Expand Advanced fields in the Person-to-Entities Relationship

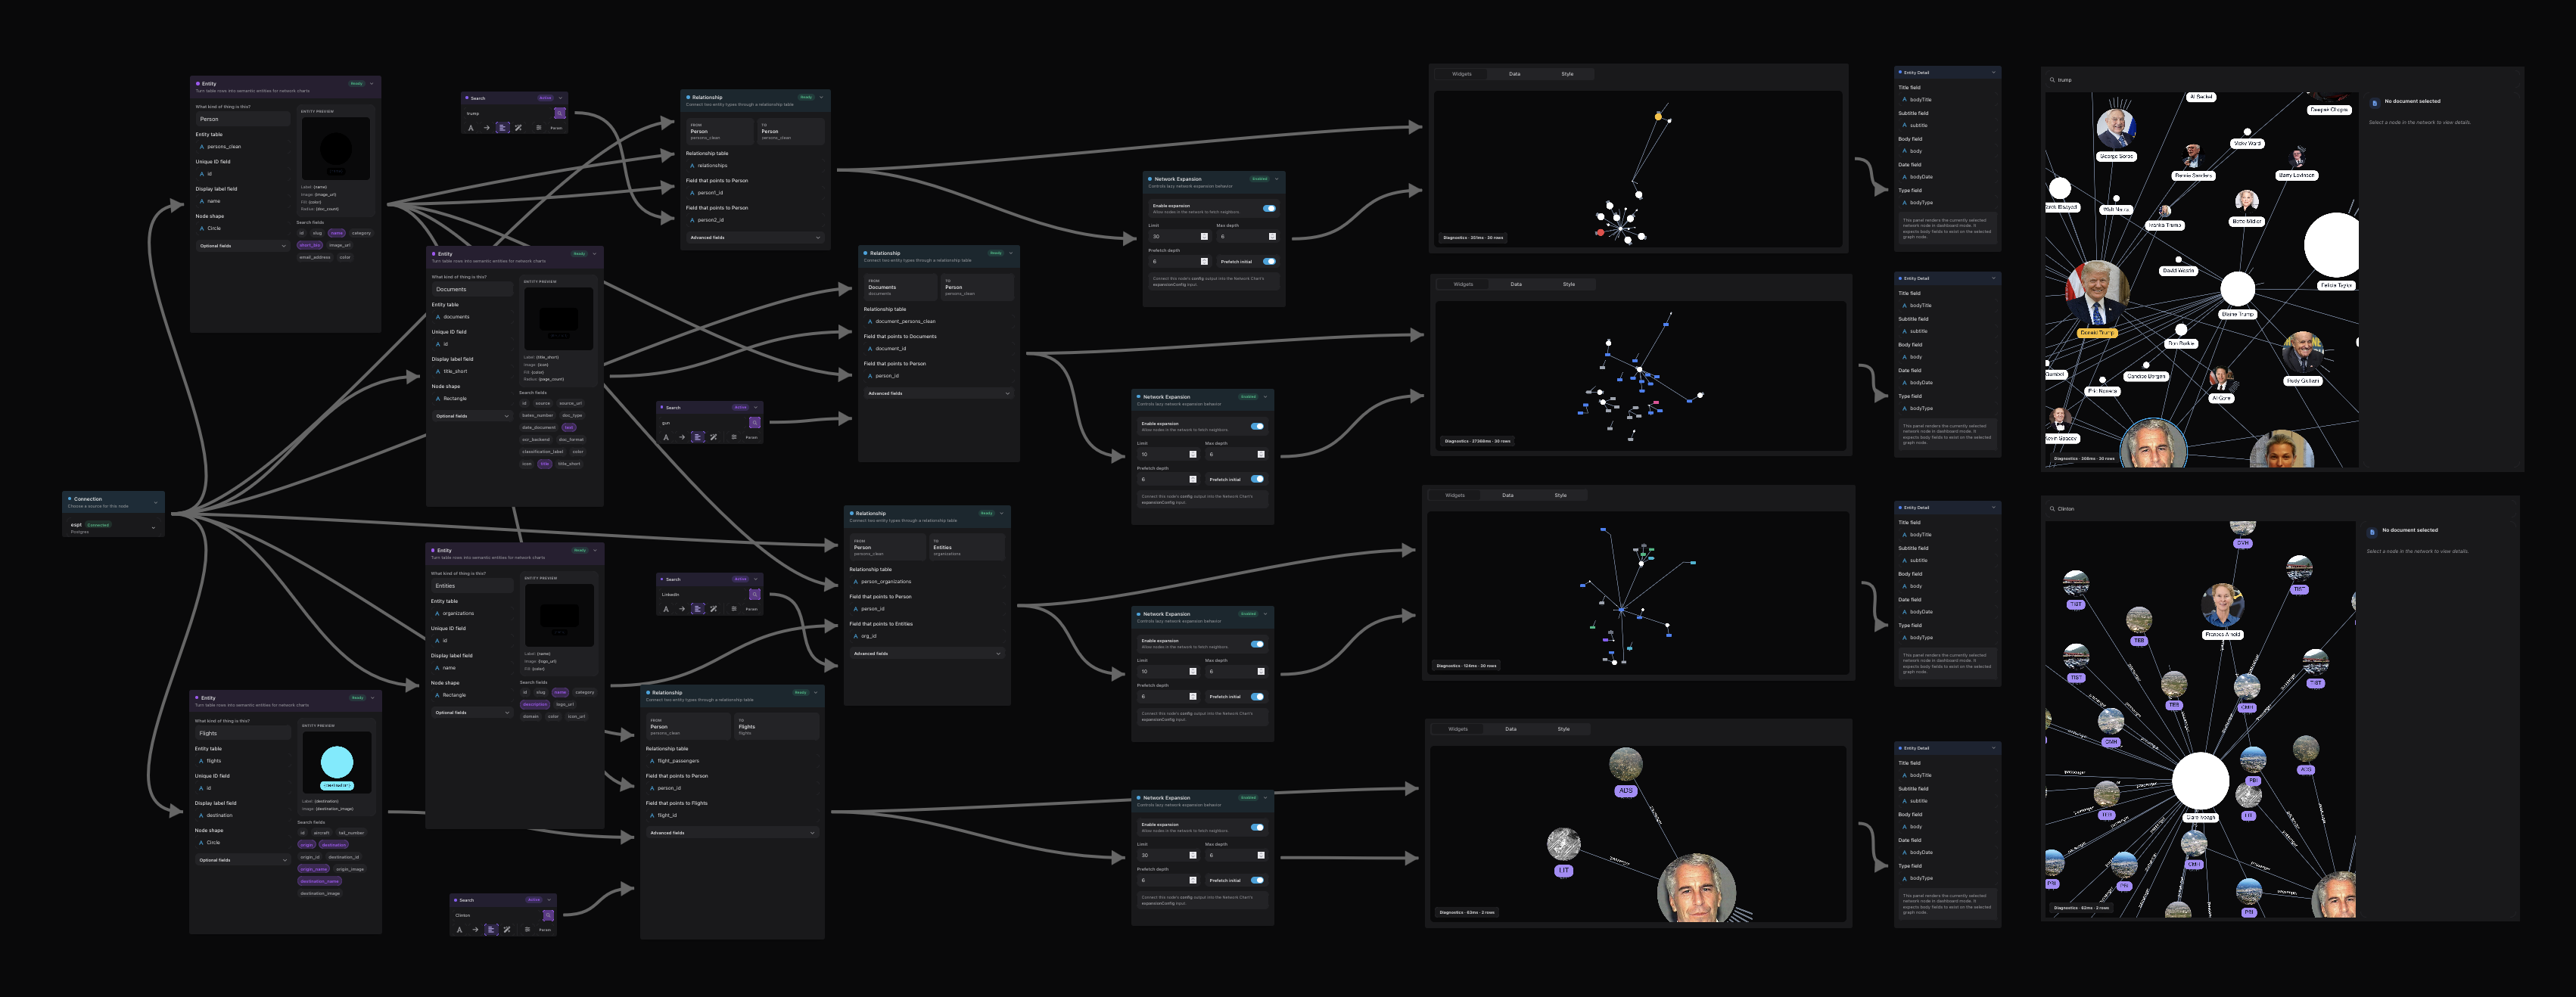click(926, 654)
